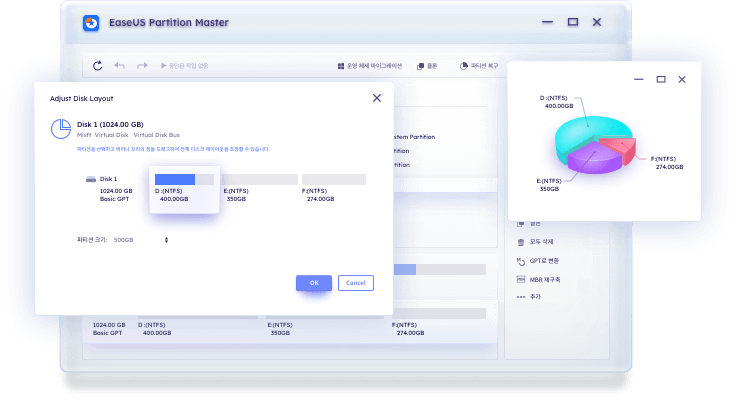This screenshot has height=400, width=736.
Task: Click the clone (클론) toolbar icon
Action: coord(426,66)
